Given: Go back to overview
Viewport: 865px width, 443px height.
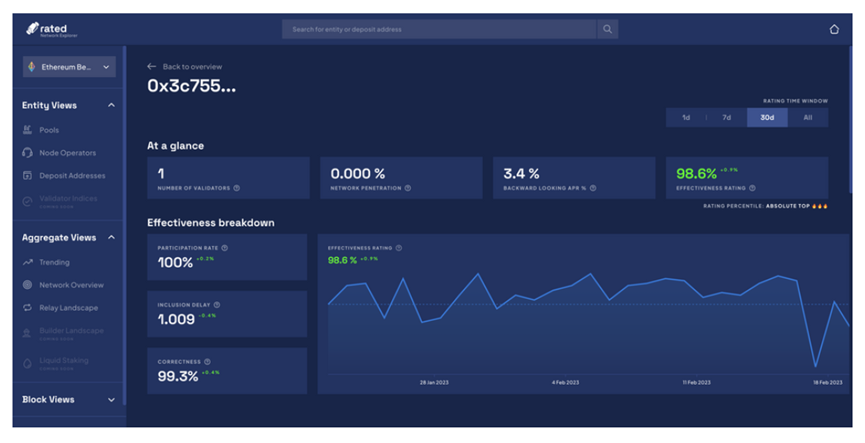Looking at the screenshot, I should [185, 67].
